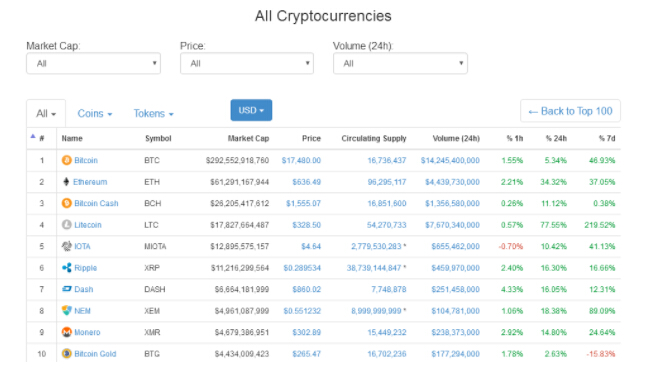Open the USD currency dropdown
662x378 pixels.
click(x=251, y=110)
